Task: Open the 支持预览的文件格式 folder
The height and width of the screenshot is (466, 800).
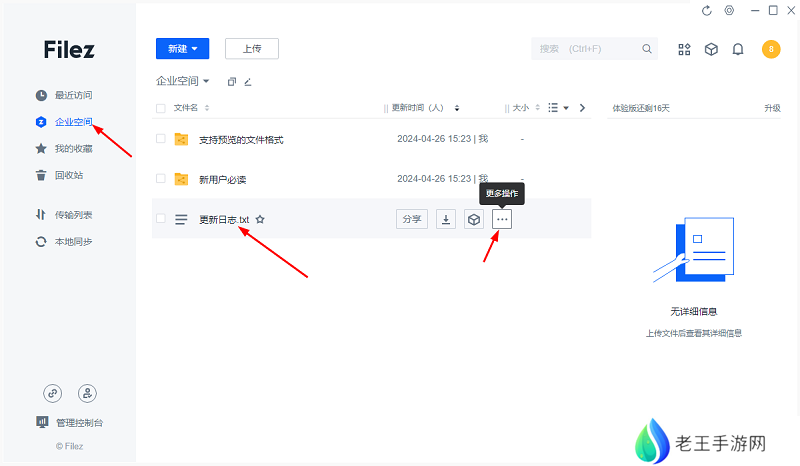Action: click(x=241, y=140)
